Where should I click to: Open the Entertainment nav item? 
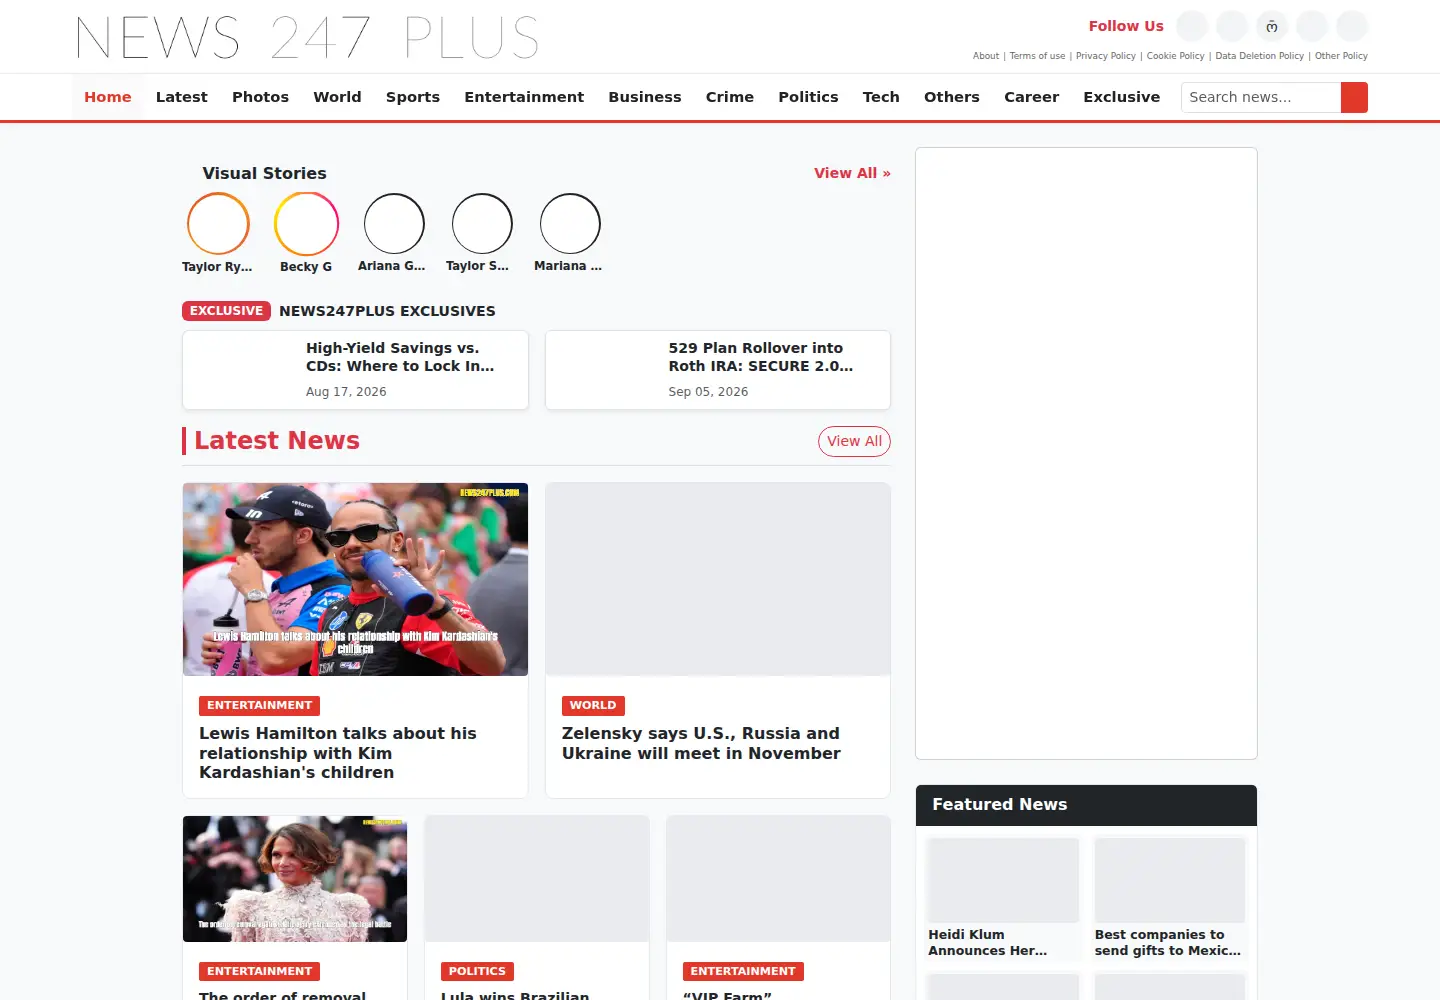pos(524,97)
